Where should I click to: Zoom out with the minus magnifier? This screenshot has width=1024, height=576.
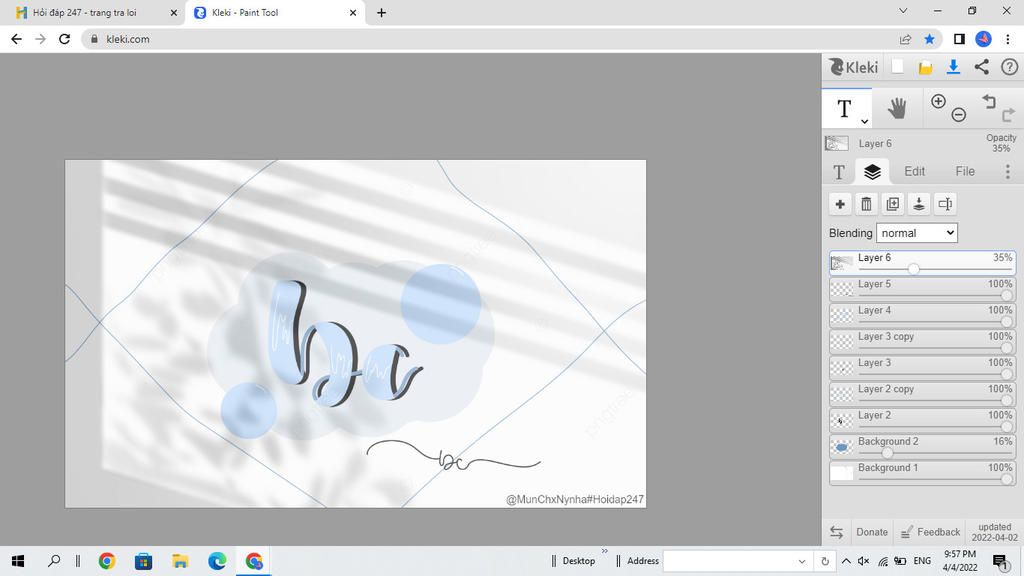pyautogui.click(x=959, y=115)
